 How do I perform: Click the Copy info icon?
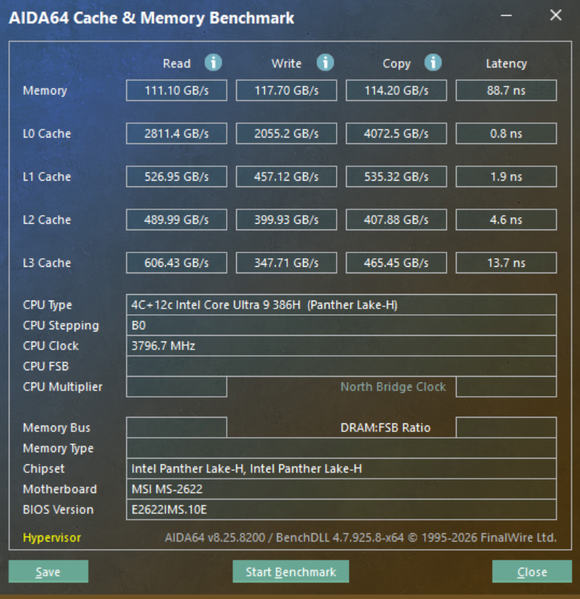click(433, 62)
